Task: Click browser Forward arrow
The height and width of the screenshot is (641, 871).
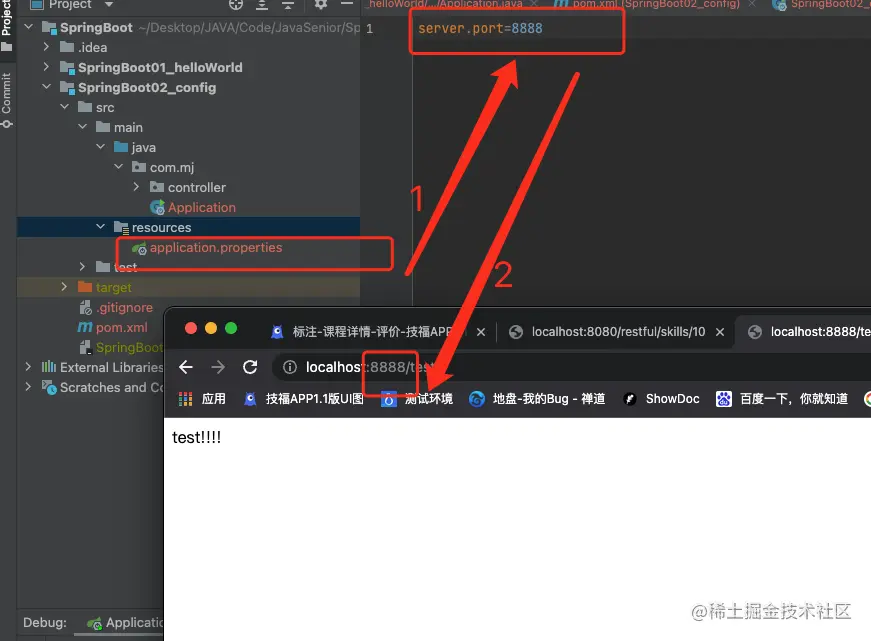Action: pos(218,367)
